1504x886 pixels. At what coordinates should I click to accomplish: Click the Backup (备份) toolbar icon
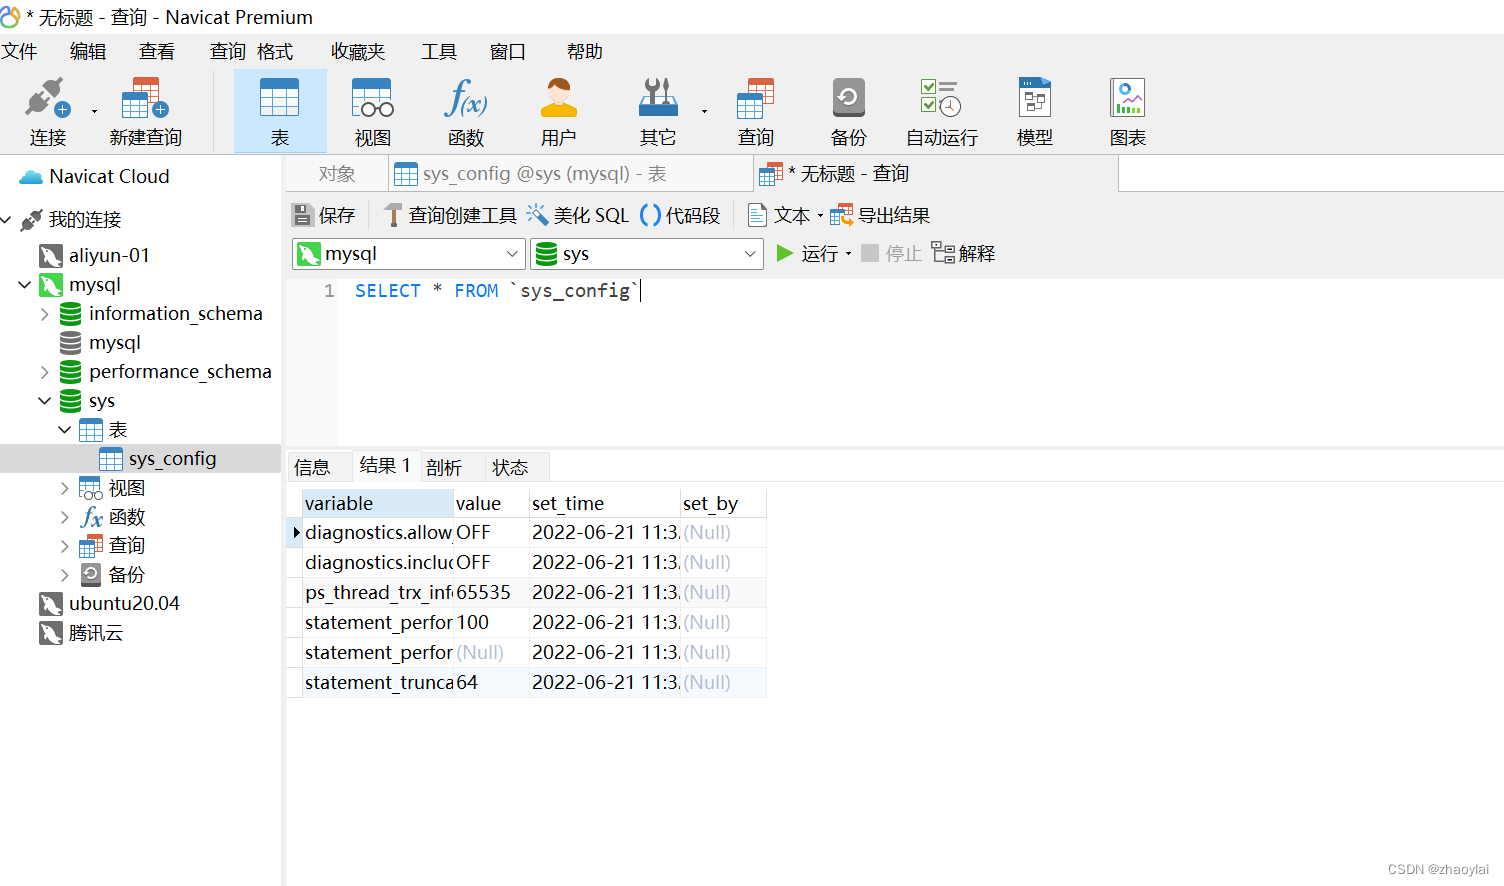coord(848,111)
